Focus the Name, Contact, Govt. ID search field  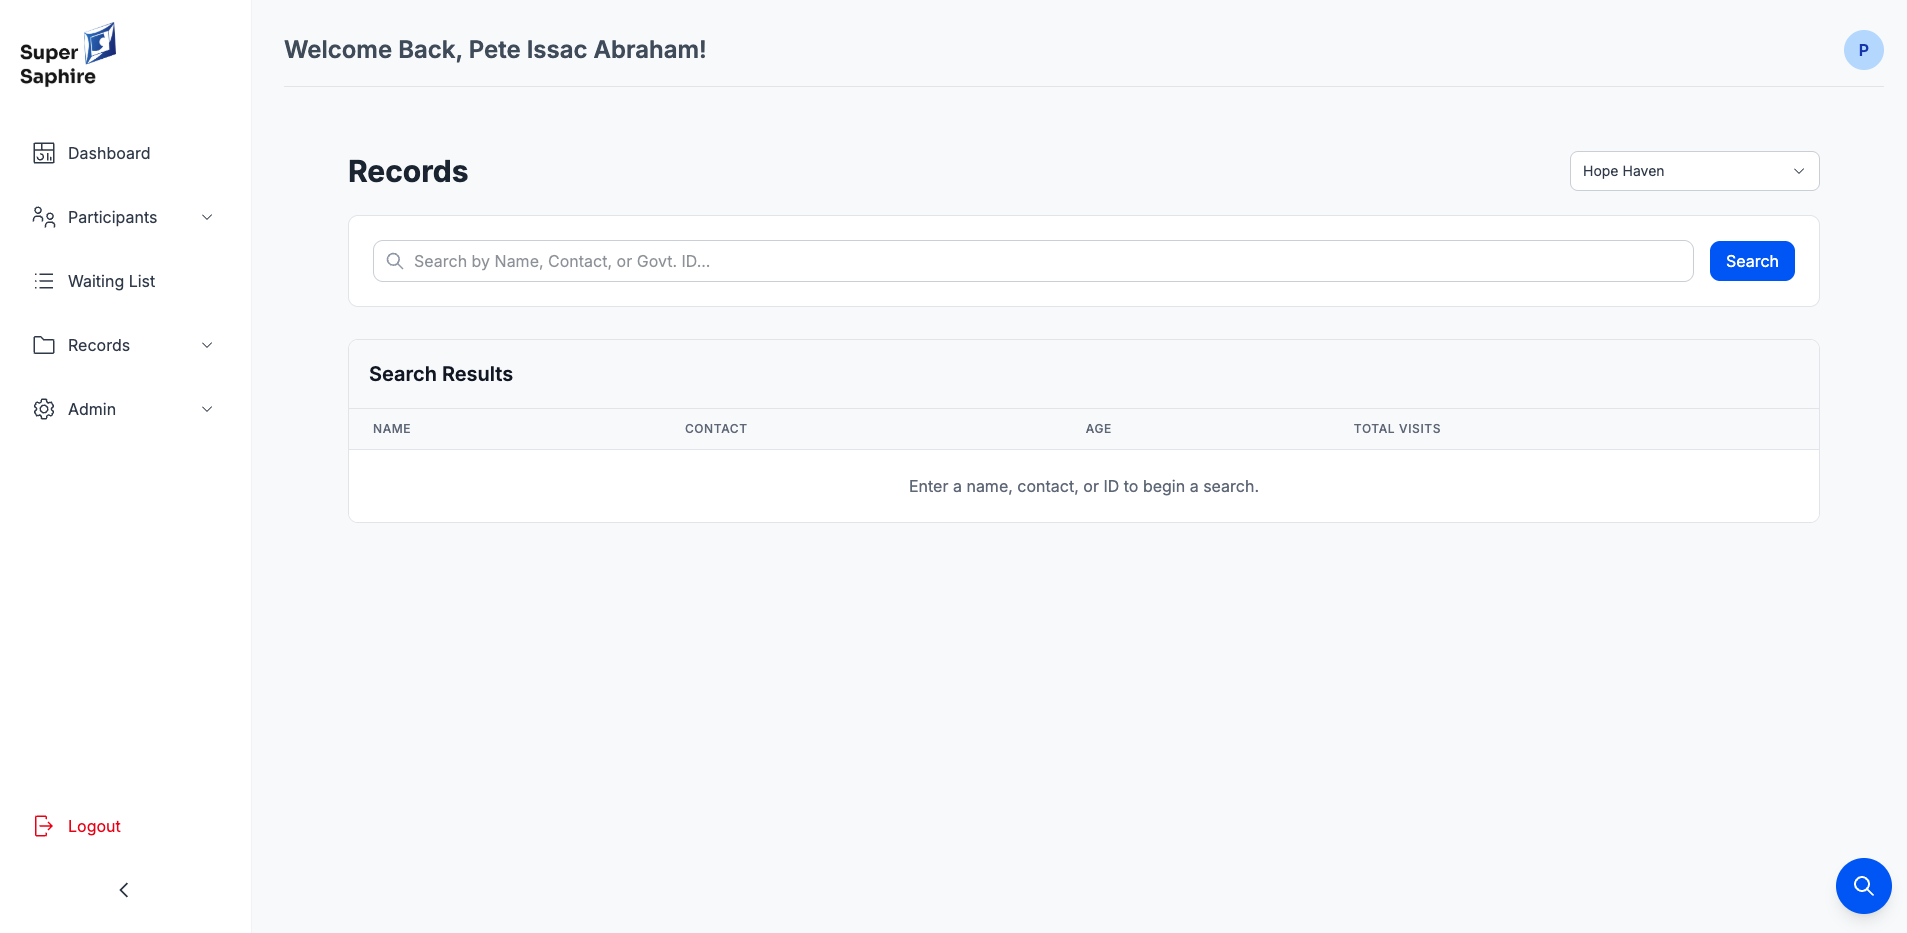(x=1040, y=261)
